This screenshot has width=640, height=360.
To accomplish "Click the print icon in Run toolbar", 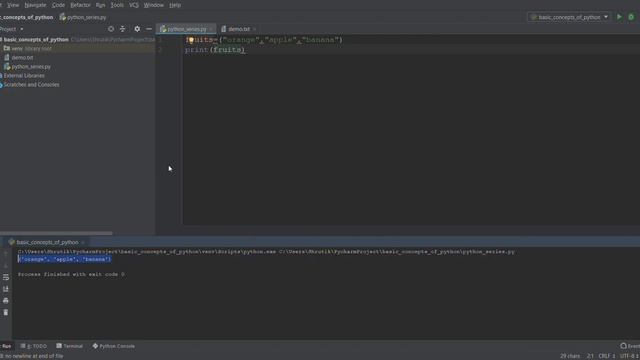I will pos(6,301).
